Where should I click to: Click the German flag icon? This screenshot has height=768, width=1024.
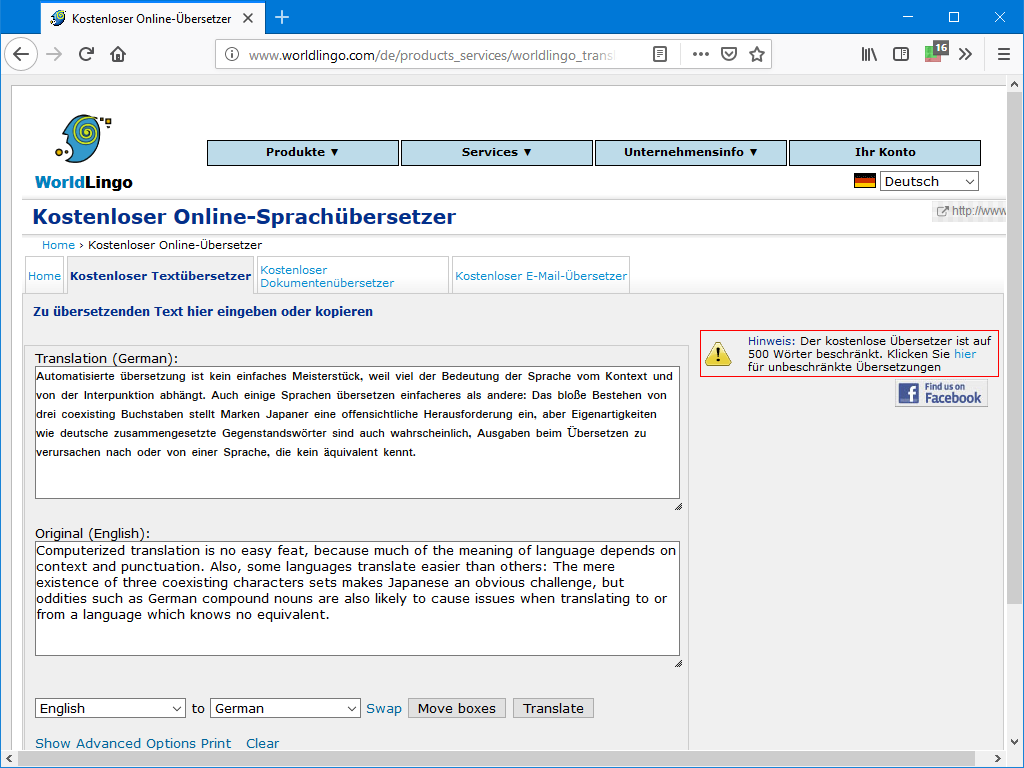point(865,181)
